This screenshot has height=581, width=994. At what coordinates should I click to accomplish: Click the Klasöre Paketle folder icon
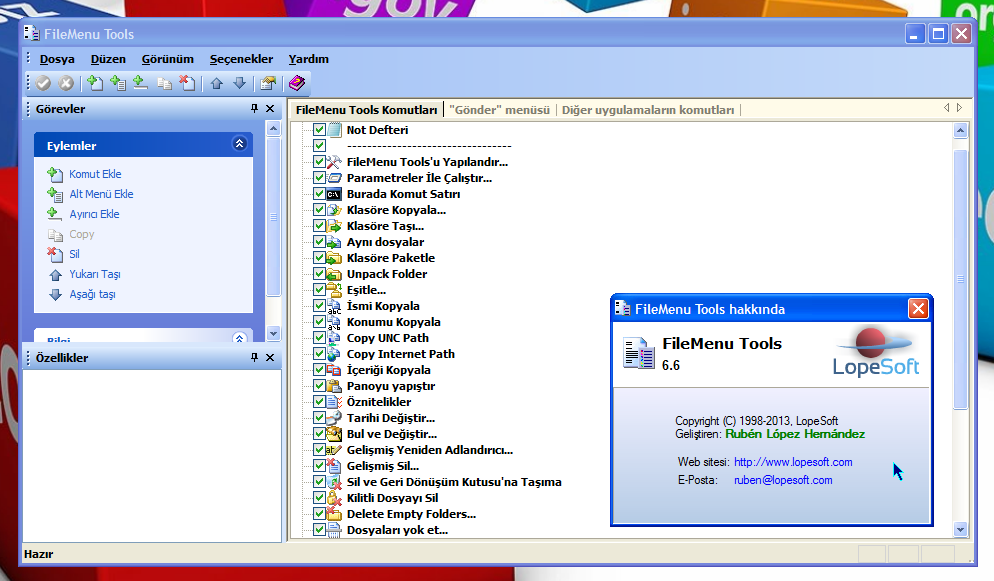tap(334, 258)
